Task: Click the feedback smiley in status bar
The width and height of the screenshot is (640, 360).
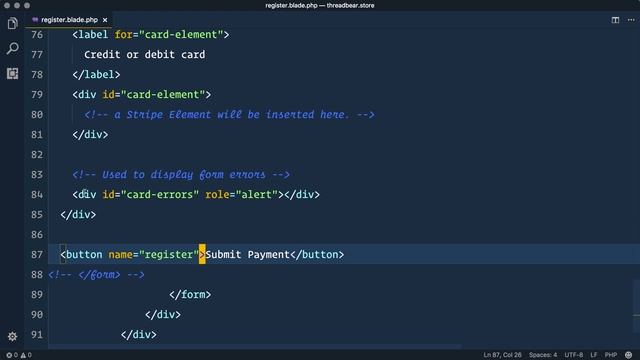Action: pos(629,355)
